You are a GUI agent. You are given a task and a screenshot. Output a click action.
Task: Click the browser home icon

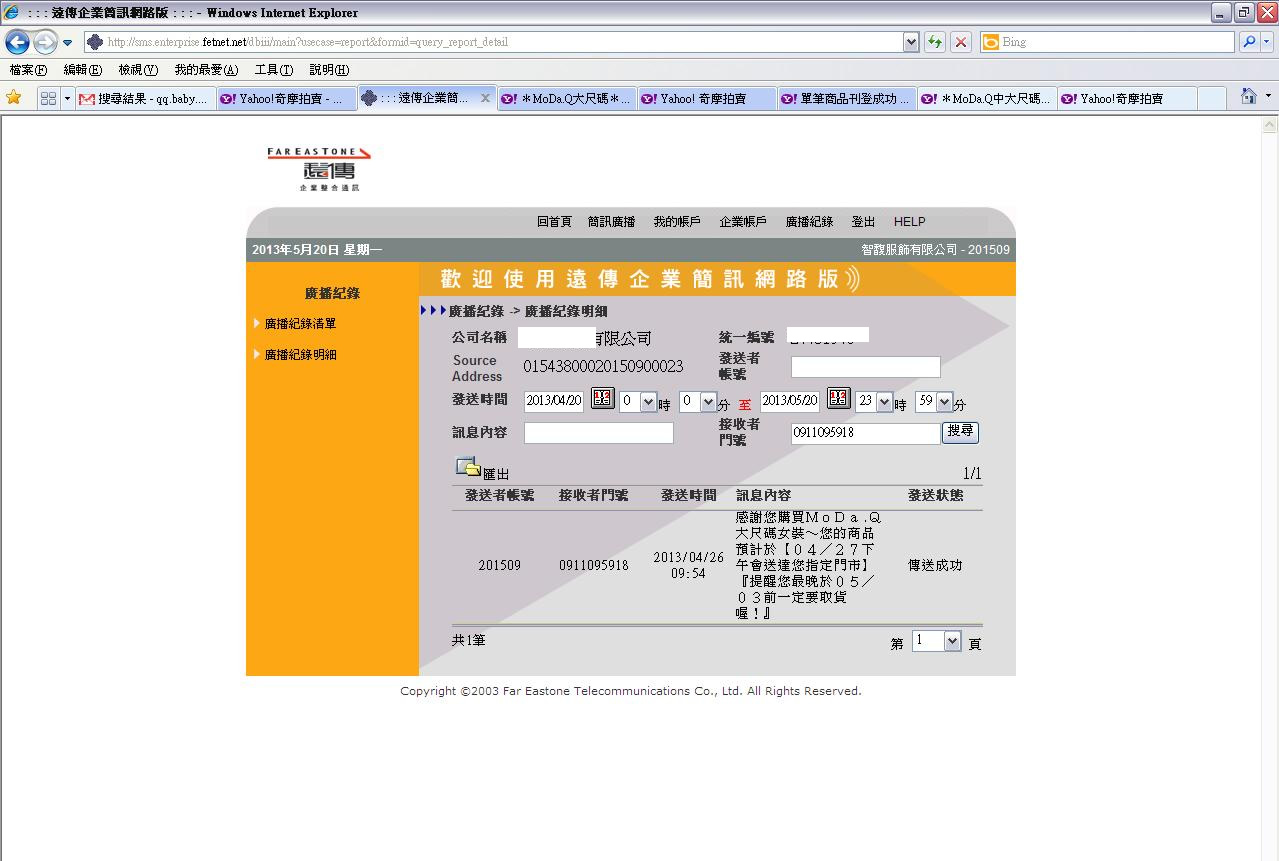[x=1248, y=97]
